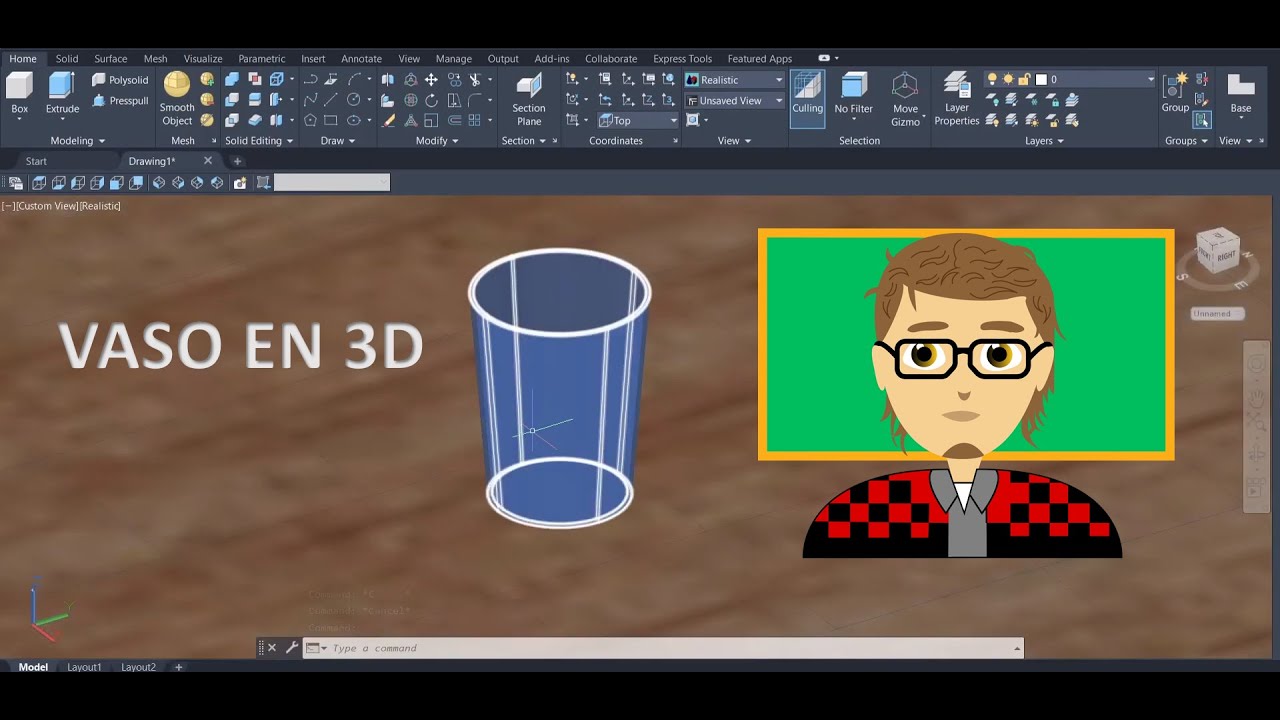
Task: Expand the Draw panel
Action: pyautogui.click(x=337, y=141)
